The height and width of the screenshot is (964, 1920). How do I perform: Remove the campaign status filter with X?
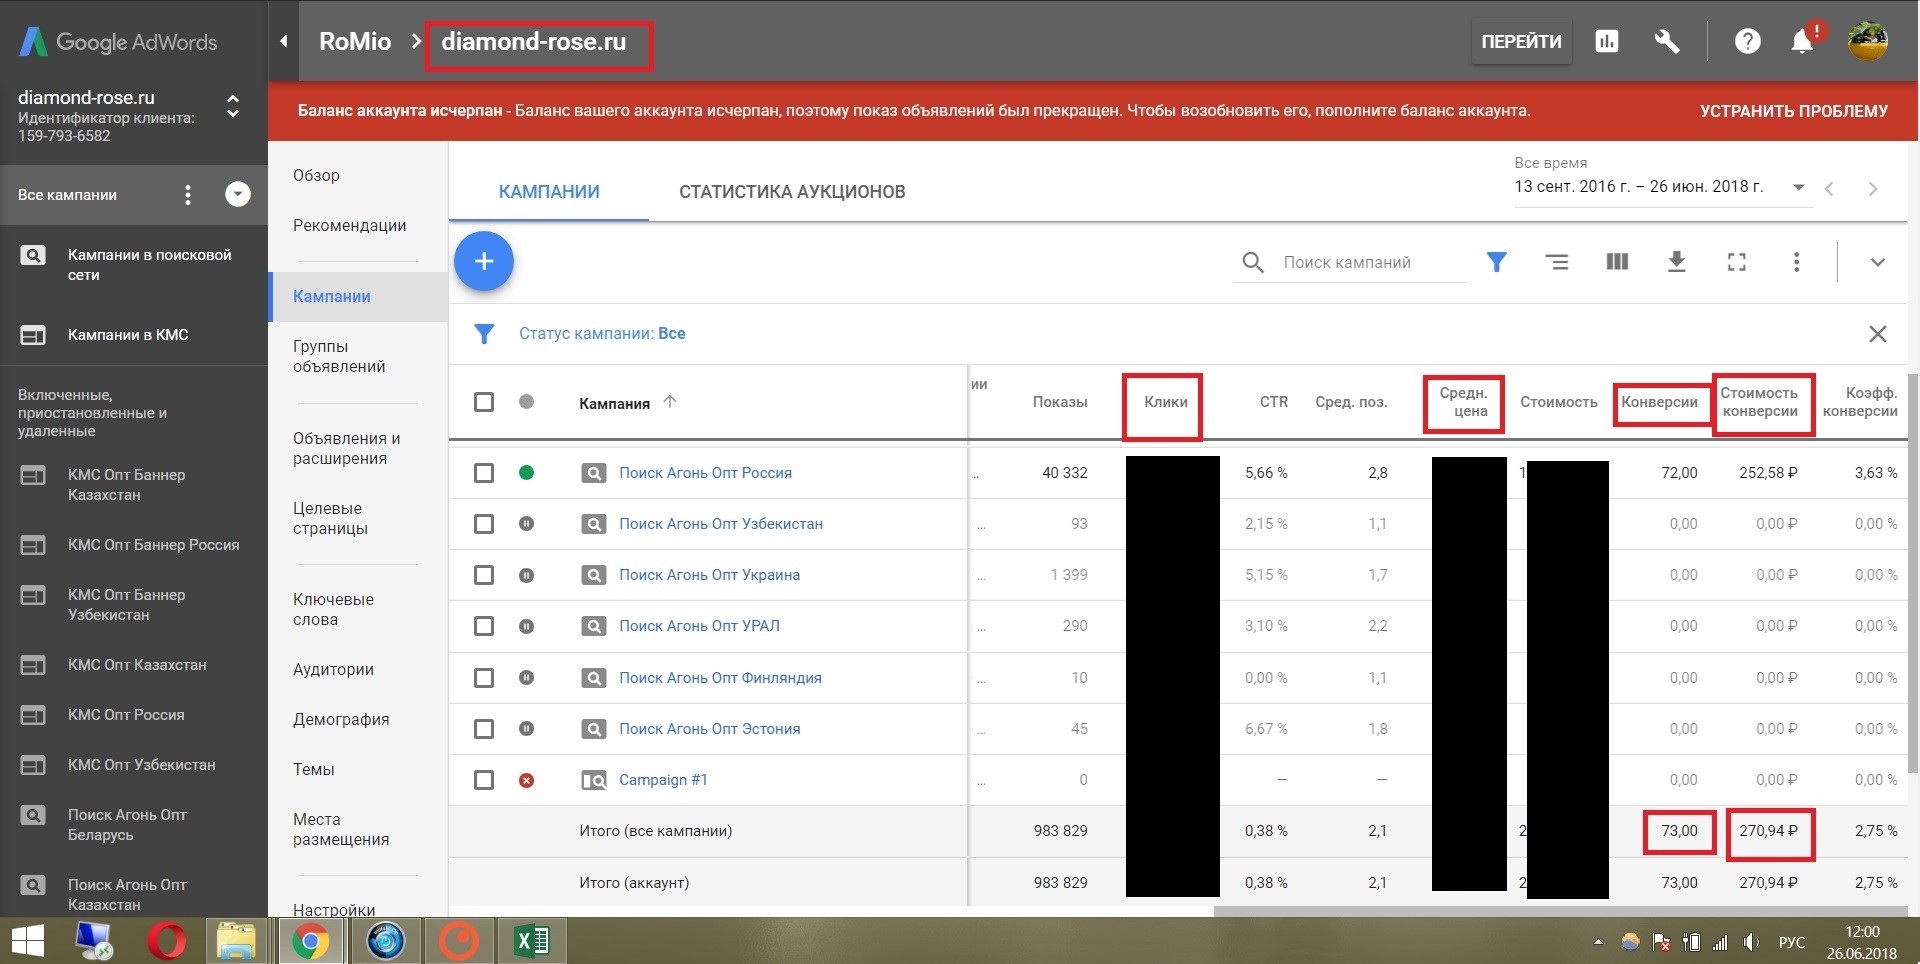point(1878,334)
